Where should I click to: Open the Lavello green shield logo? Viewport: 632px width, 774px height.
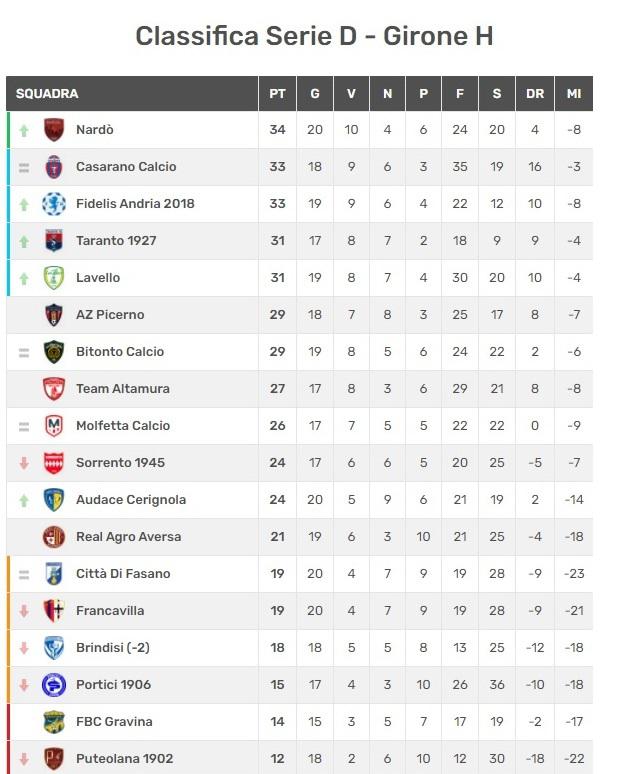[x=54, y=278]
